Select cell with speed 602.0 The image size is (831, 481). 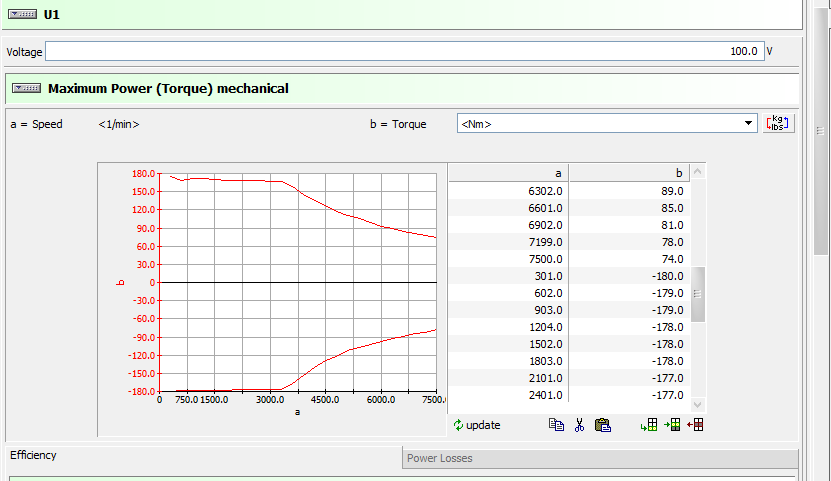tap(509, 292)
